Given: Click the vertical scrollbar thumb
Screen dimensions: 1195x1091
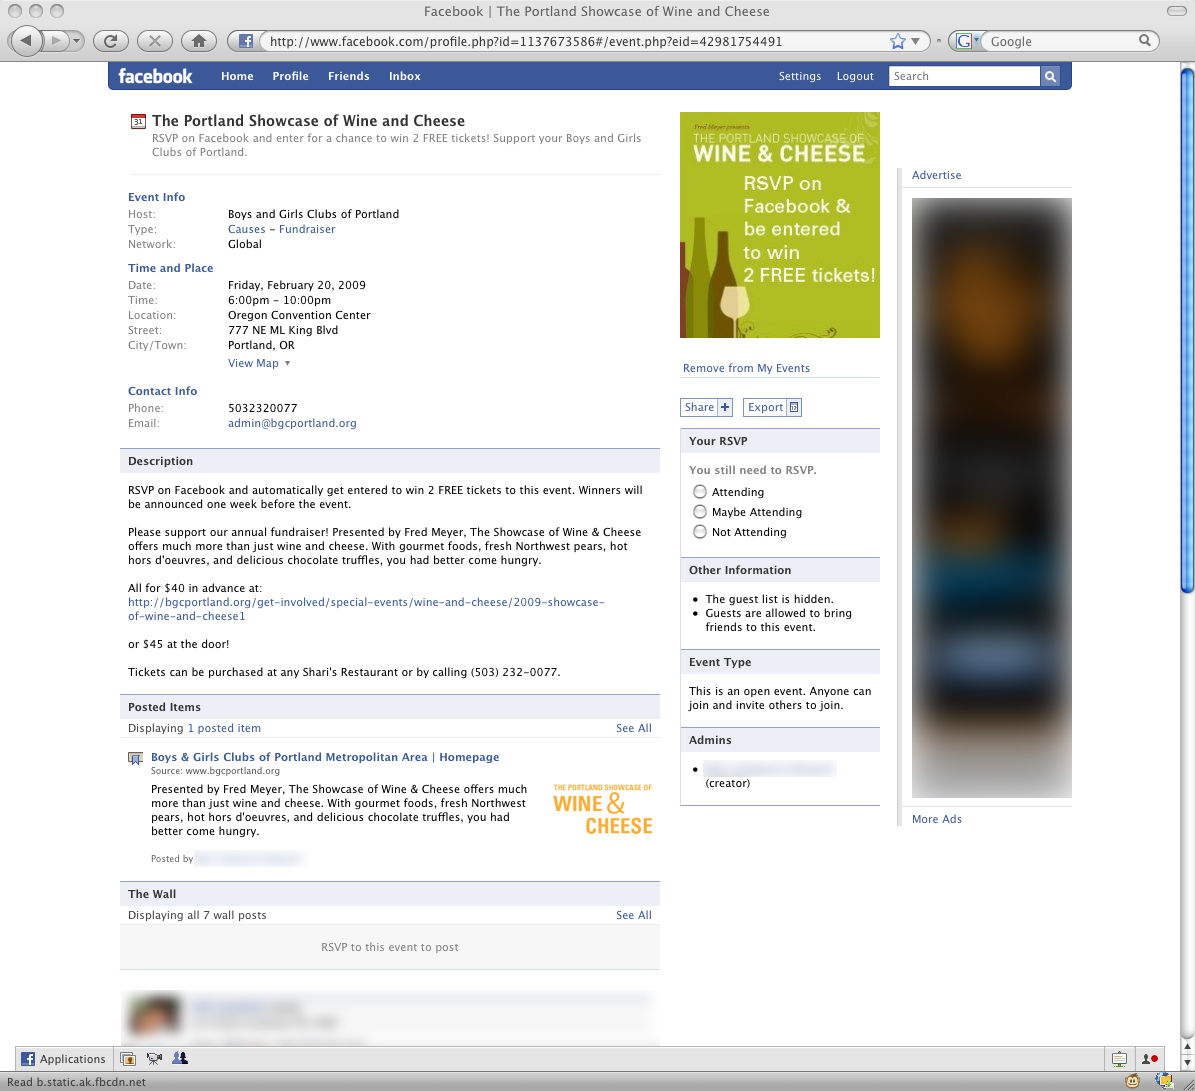Looking at the screenshot, I should click(x=1187, y=331).
